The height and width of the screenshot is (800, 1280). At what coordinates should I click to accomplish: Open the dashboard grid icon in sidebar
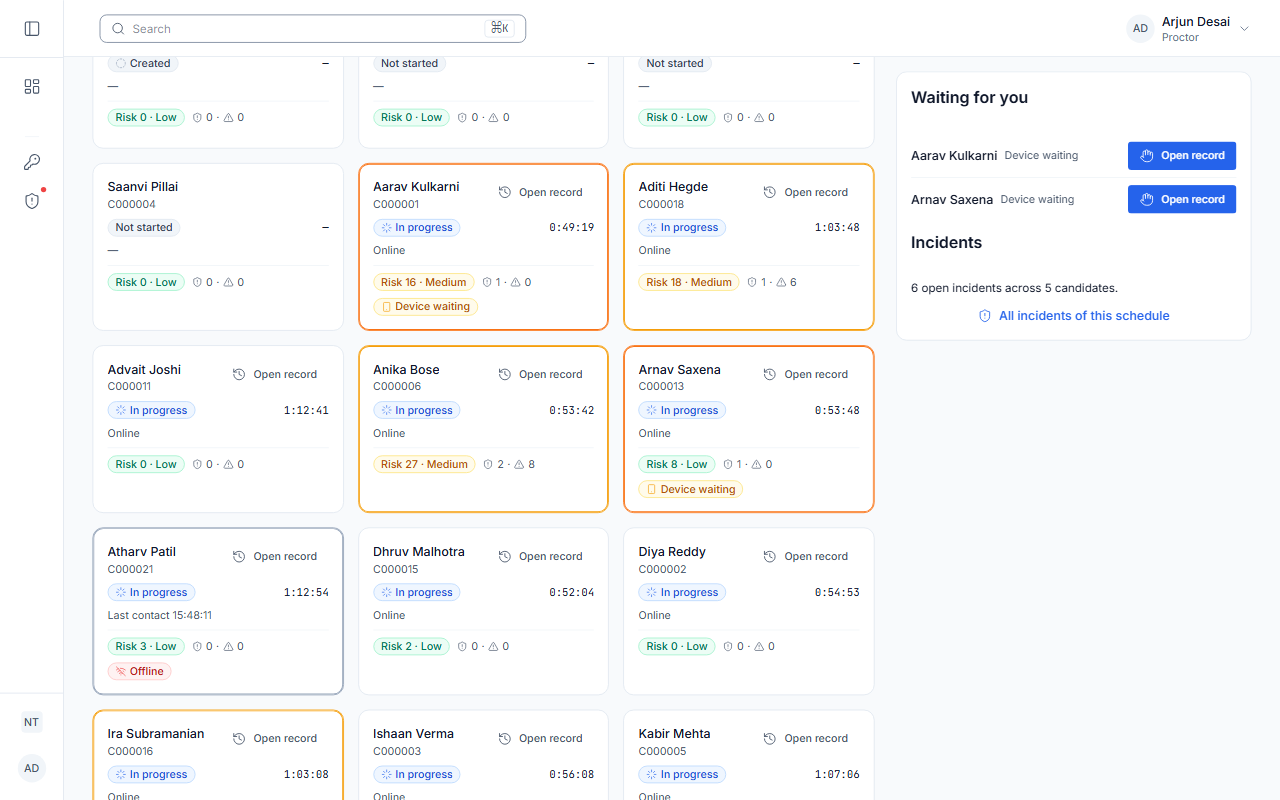pos(32,87)
